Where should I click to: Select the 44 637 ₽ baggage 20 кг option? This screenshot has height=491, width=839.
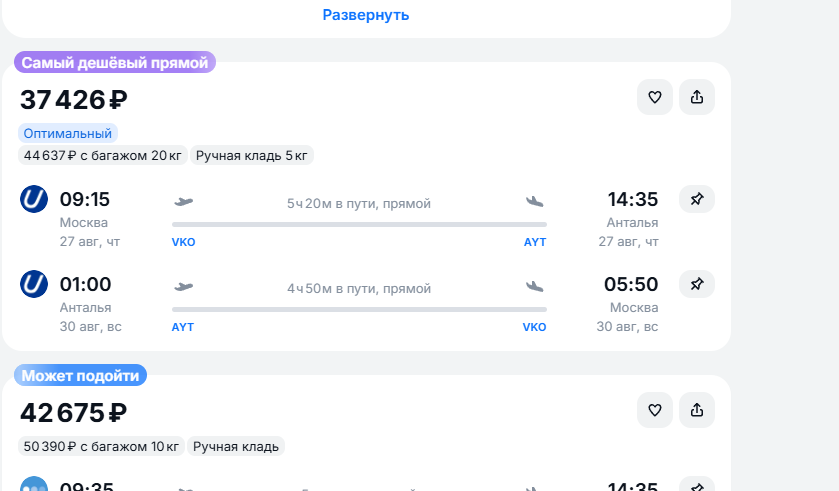[x=103, y=156]
